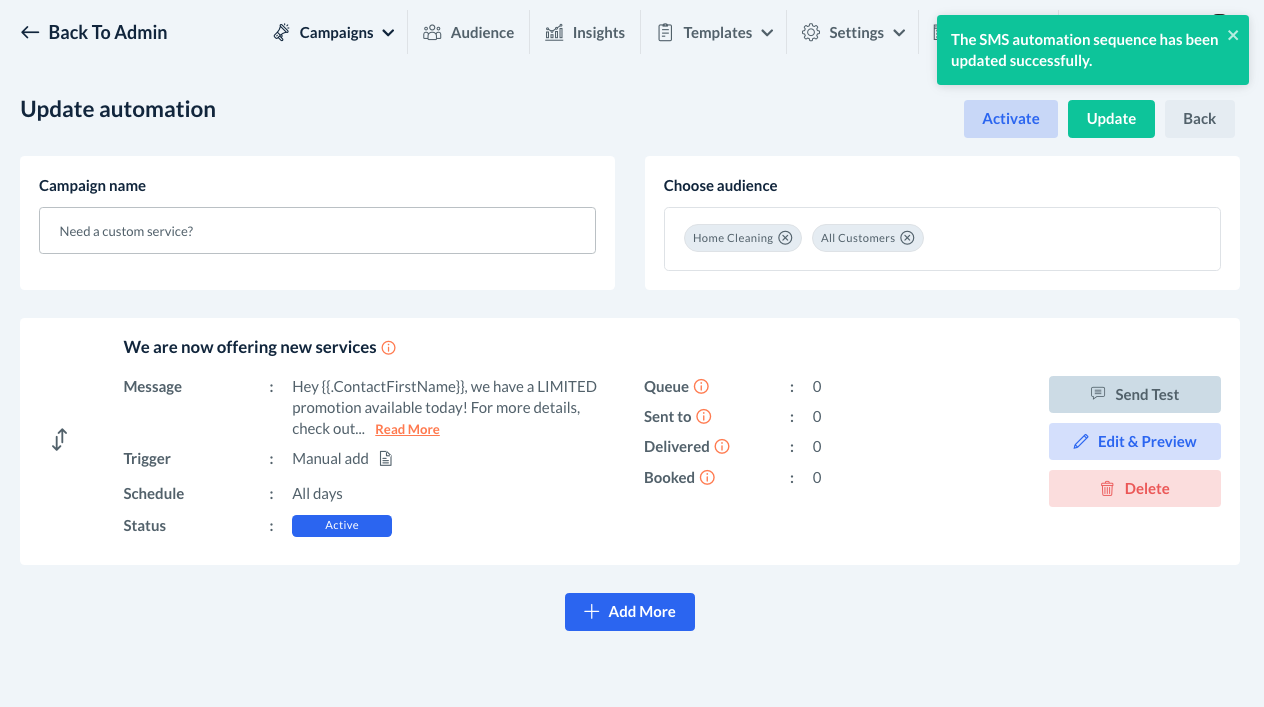1264x707 pixels.
Task: Click the Campaign name input field
Action: coord(317,231)
